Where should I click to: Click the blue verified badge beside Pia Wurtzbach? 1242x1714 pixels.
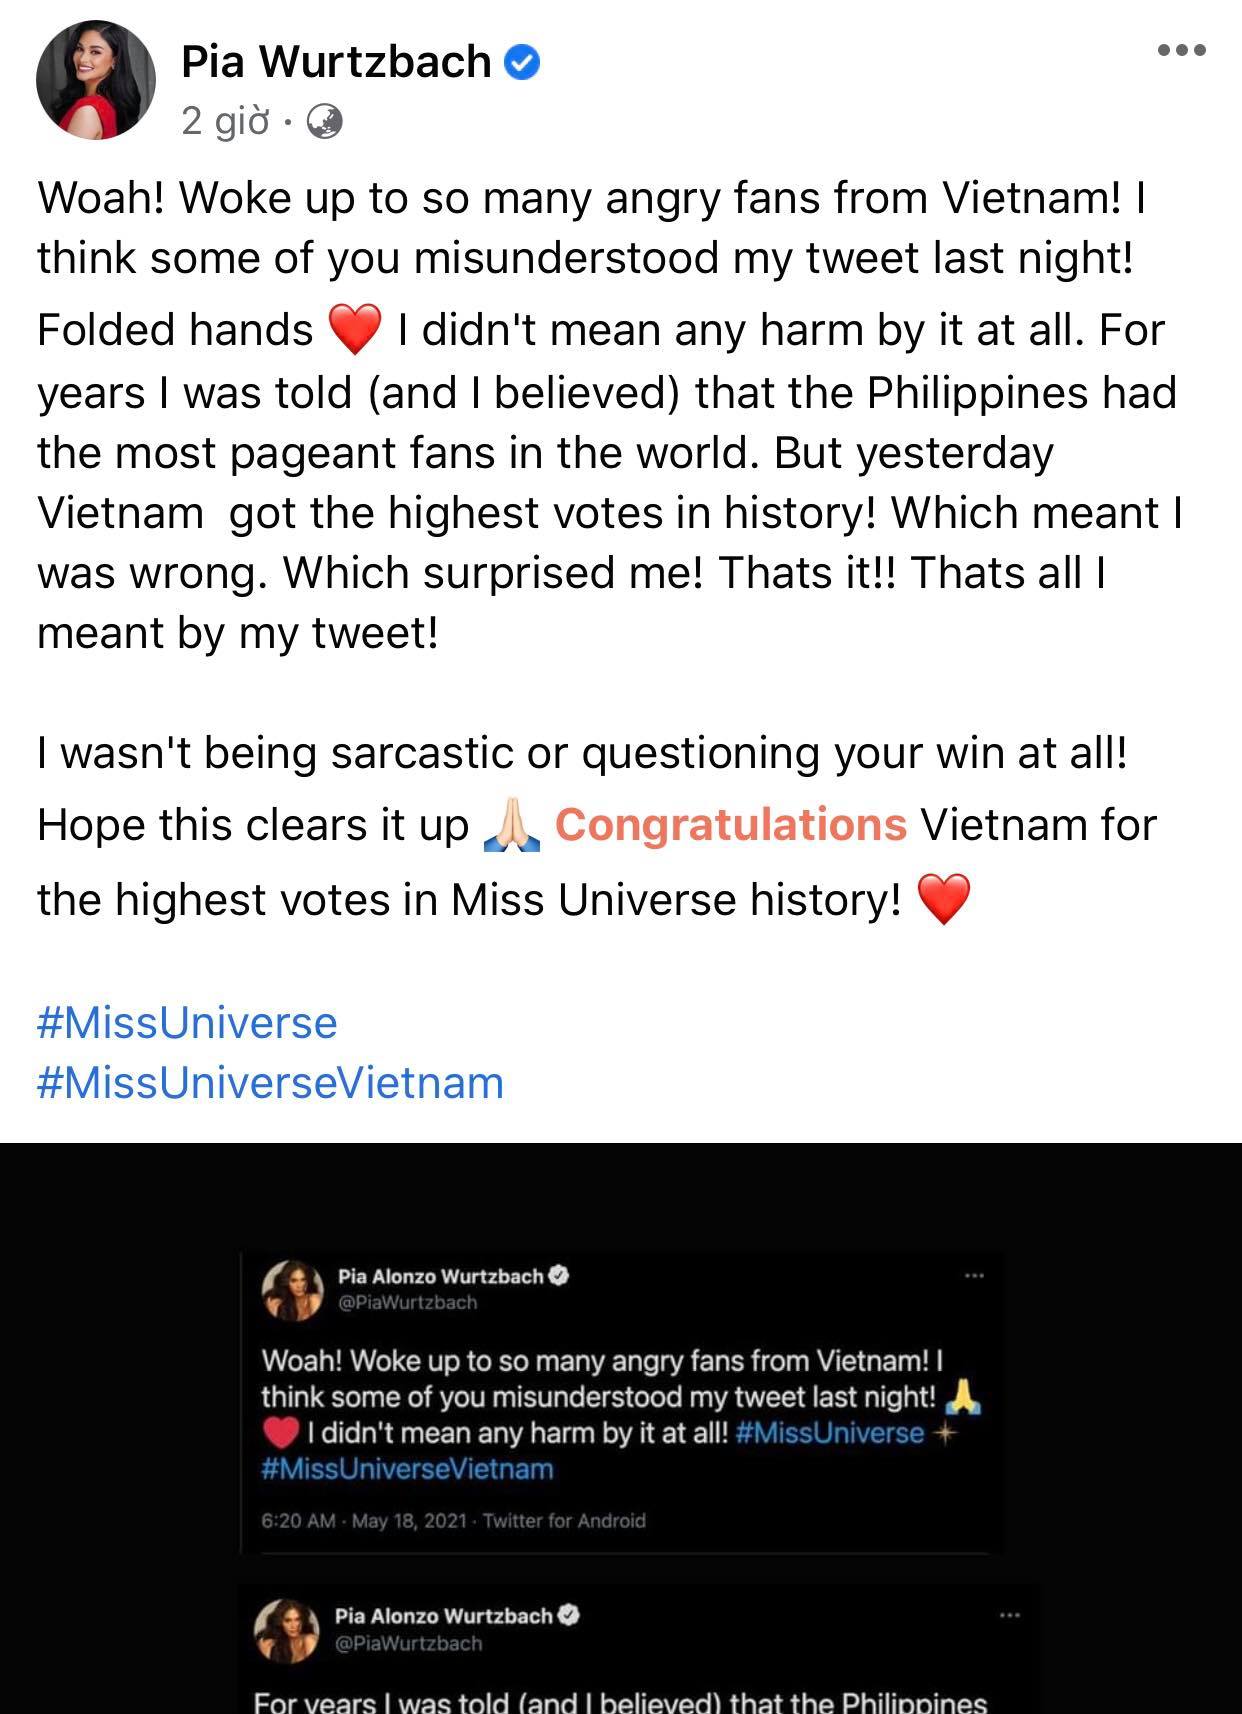pos(521,62)
